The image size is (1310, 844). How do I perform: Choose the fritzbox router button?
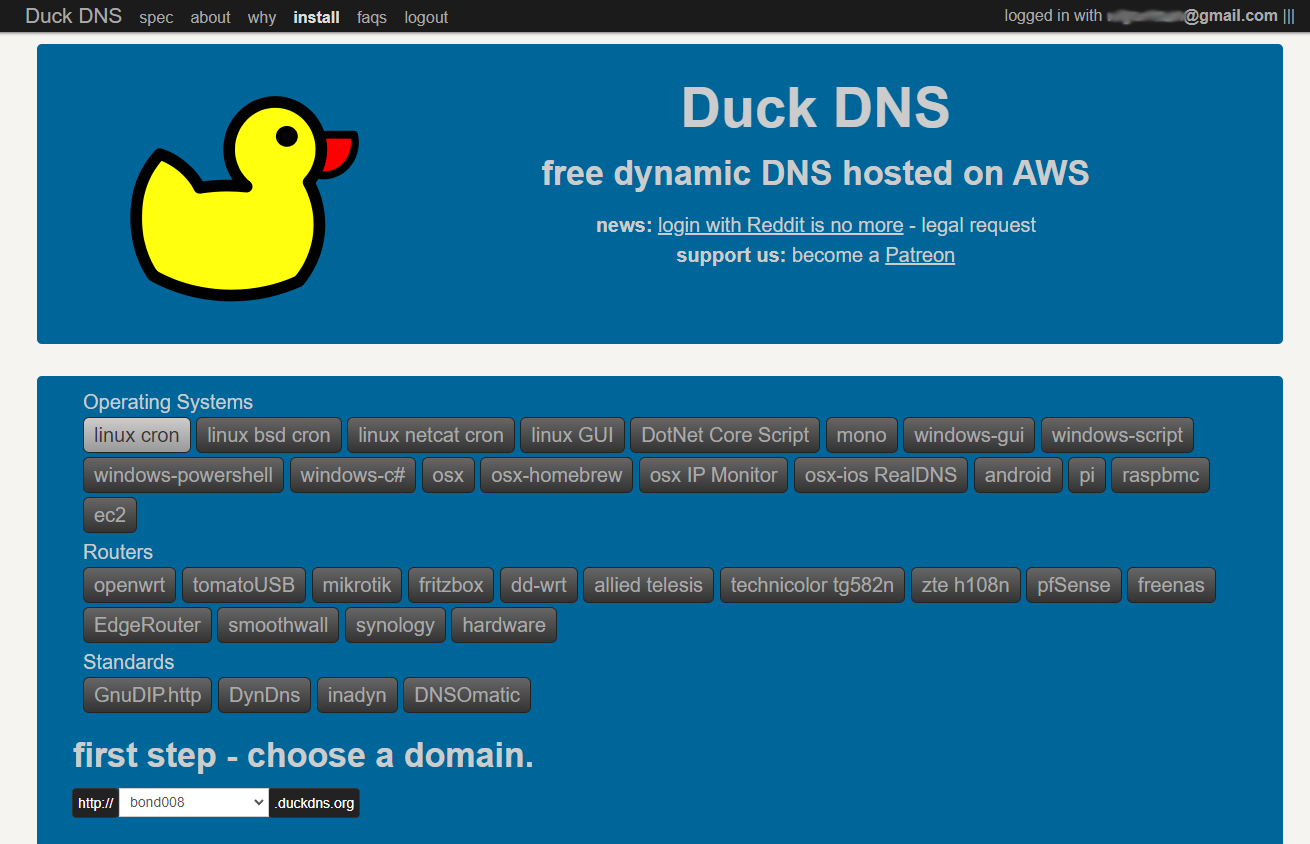pos(451,585)
